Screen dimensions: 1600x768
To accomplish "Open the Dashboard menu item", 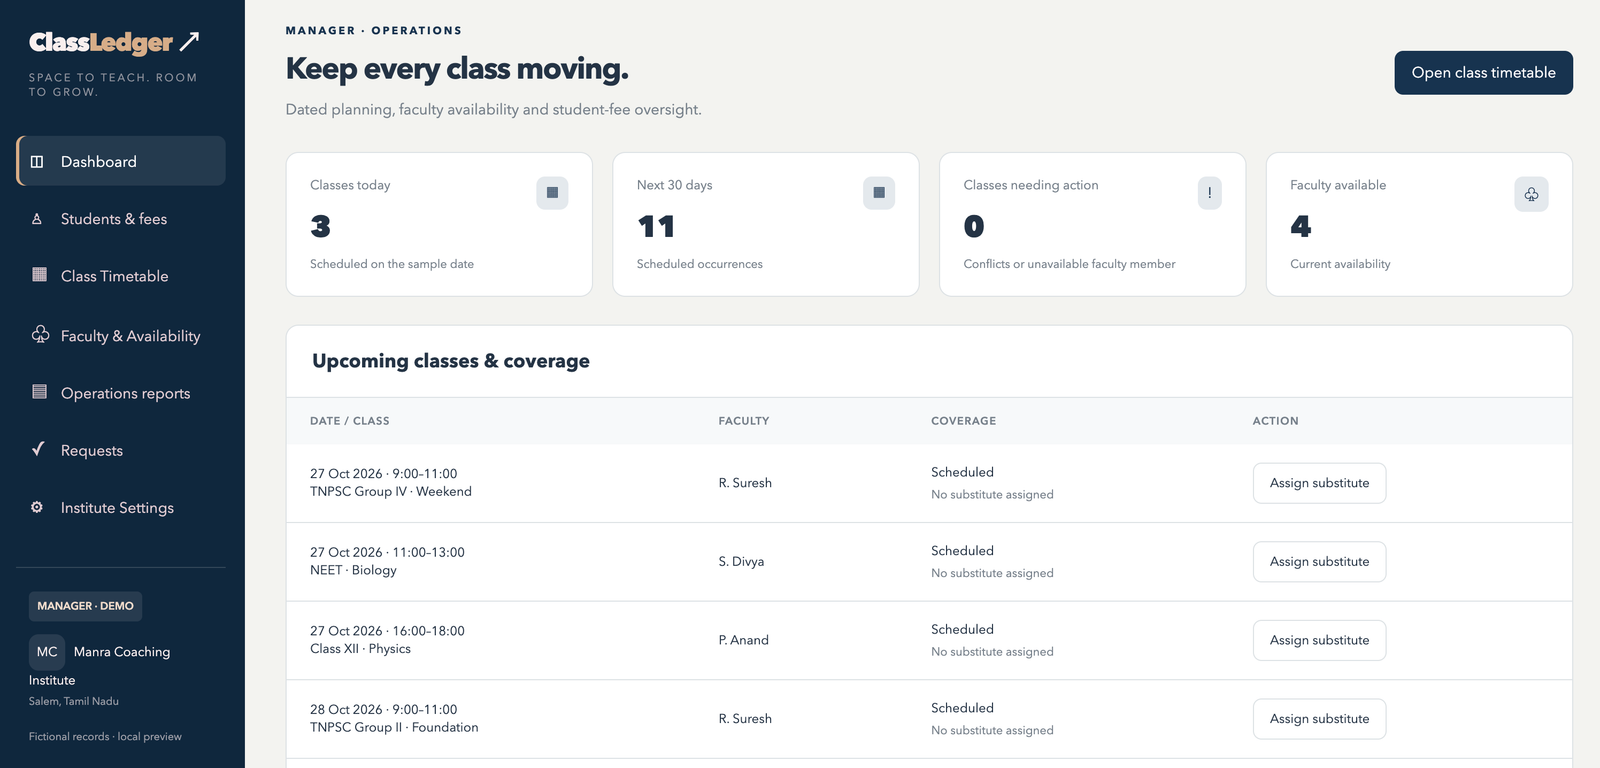I will coord(121,161).
